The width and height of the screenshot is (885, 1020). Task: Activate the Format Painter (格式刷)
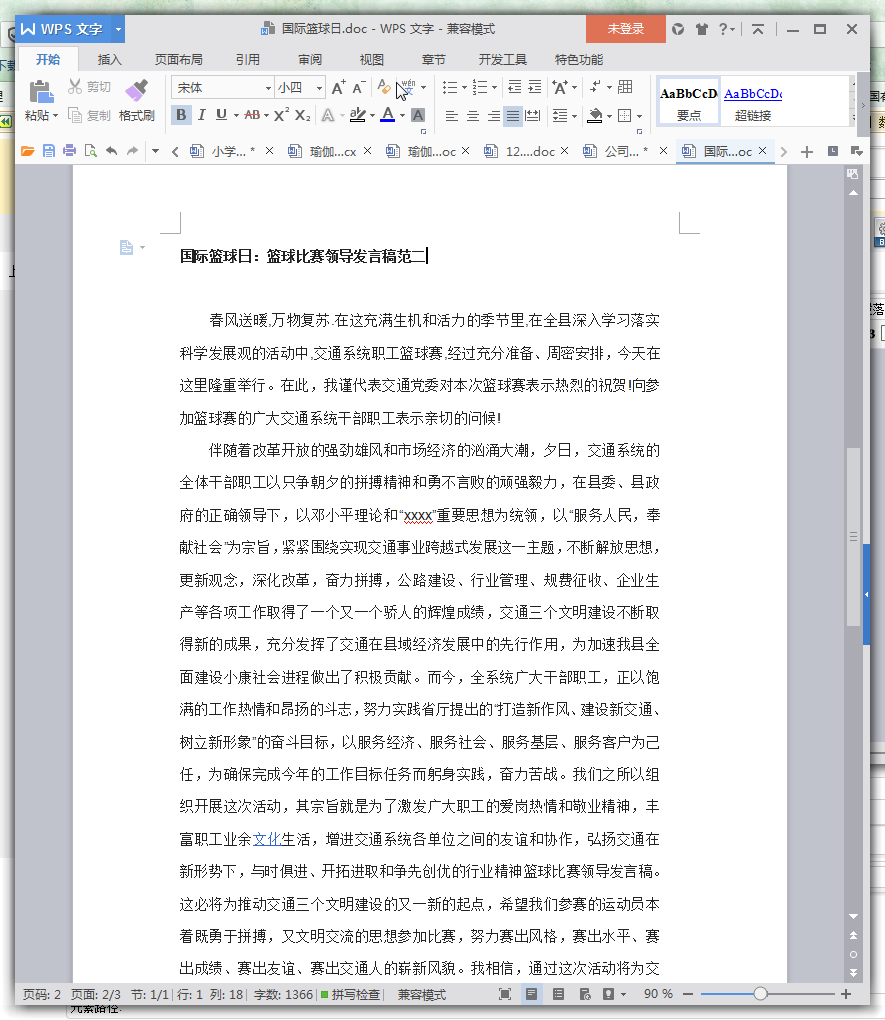[137, 101]
